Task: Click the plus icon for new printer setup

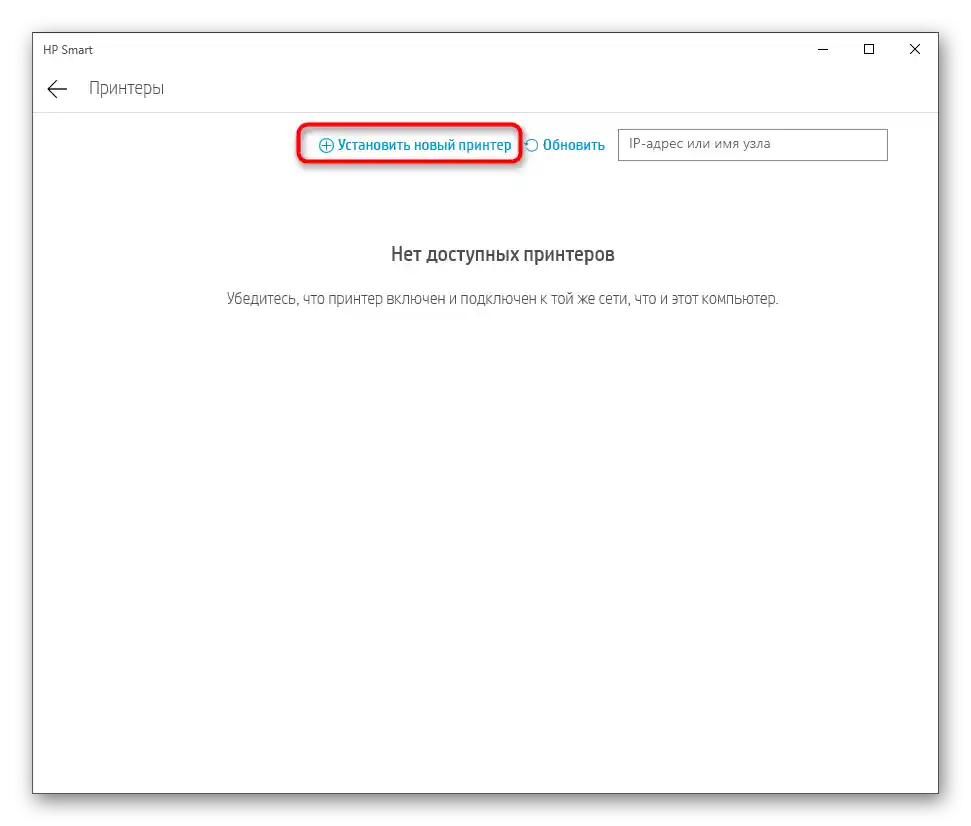Action: (x=326, y=146)
